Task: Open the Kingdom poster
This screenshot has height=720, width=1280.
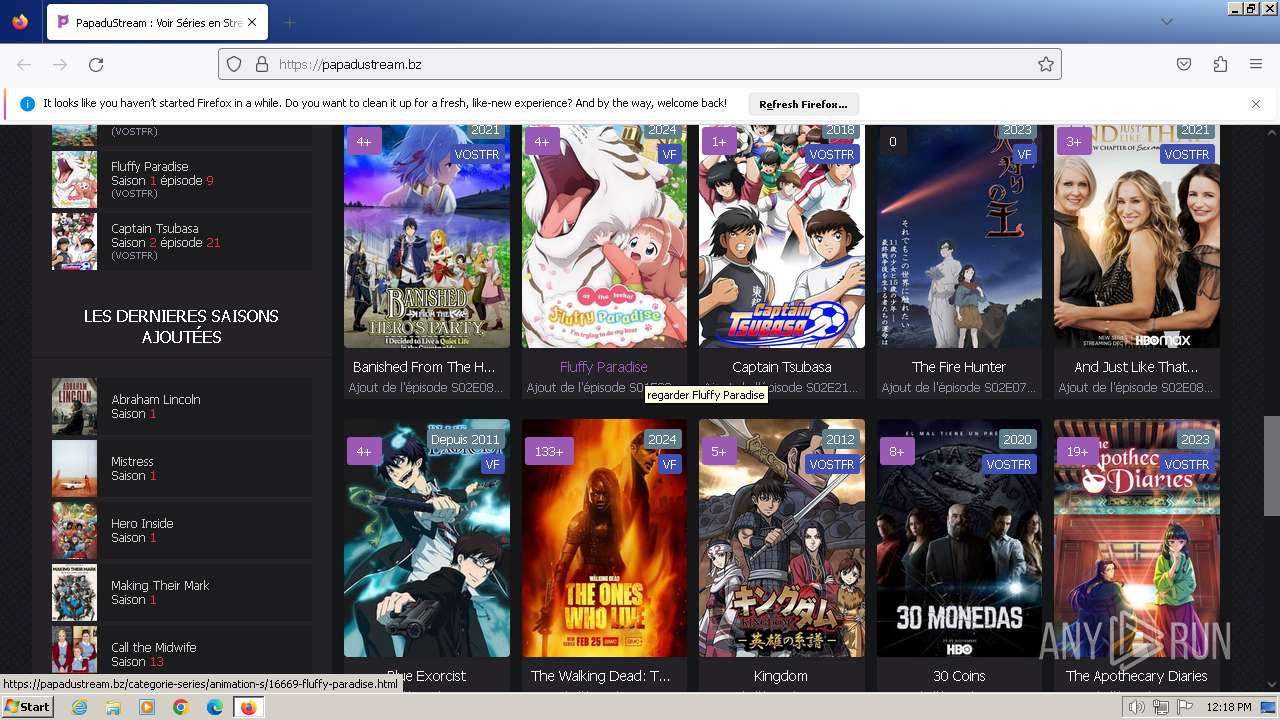Action: 782,538
